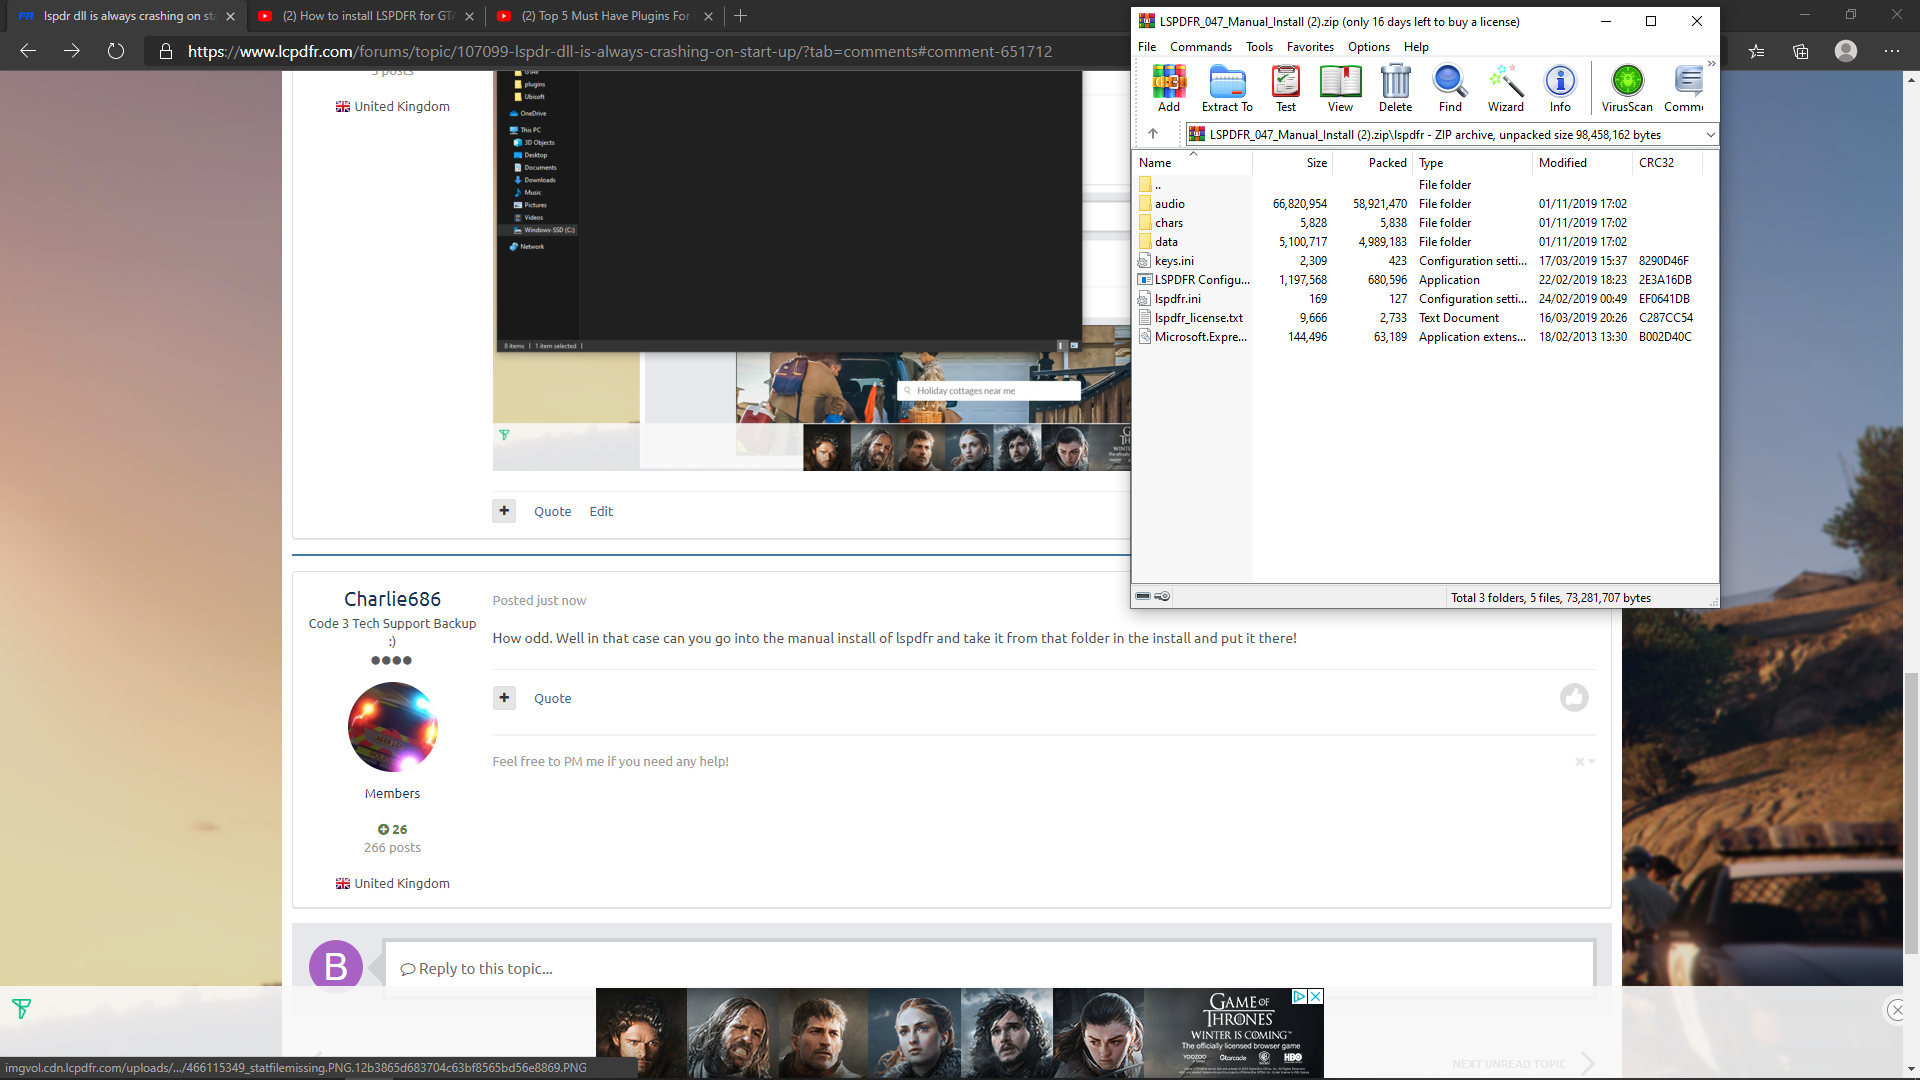Open the Options menu

[x=1368, y=47]
